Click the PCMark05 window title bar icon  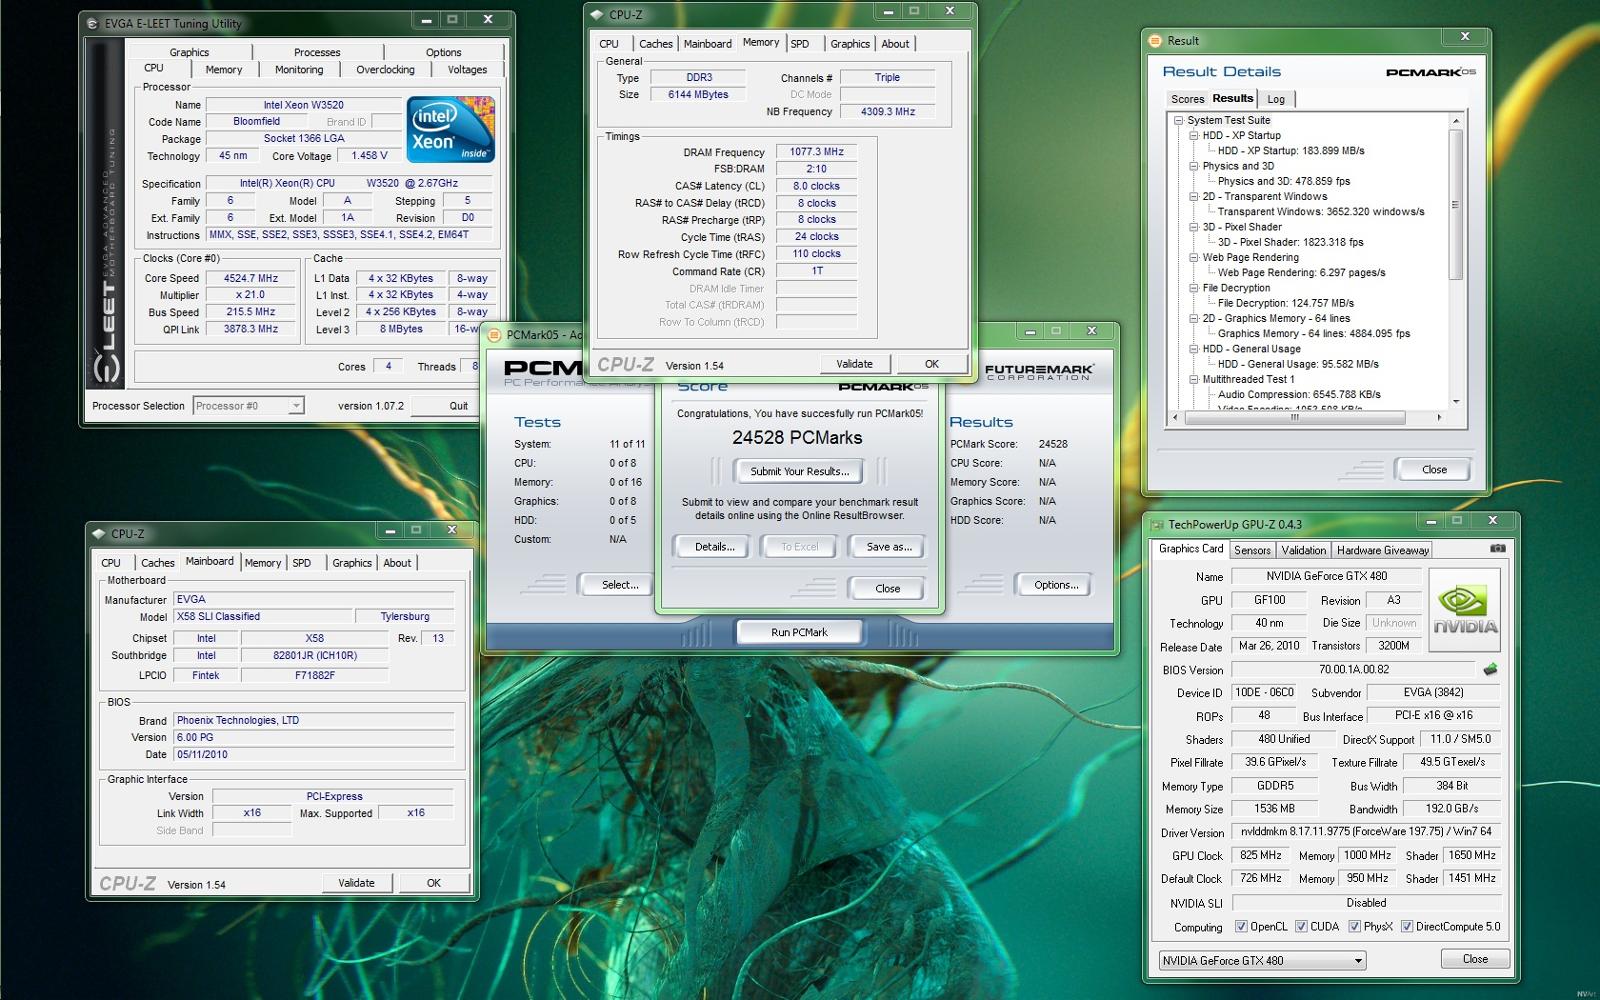pyautogui.click(x=494, y=336)
